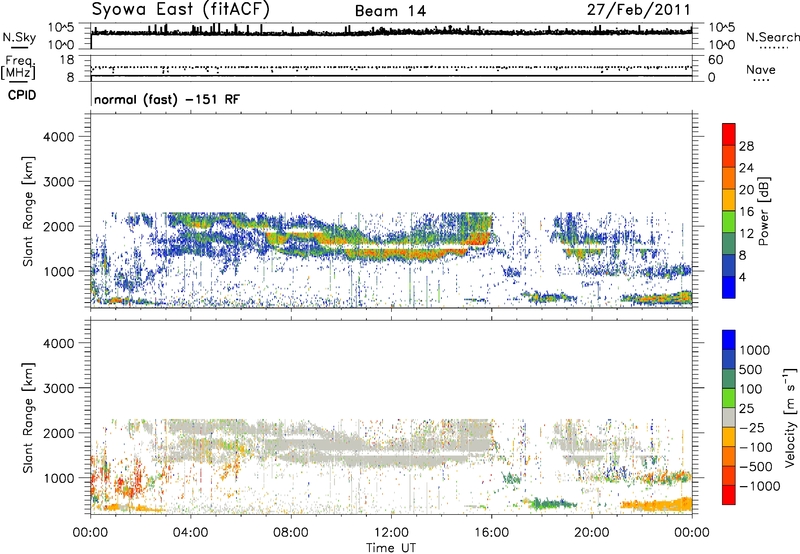Viewport: 800px width, 554px height.
Task: Click the '60' tick on the Nave axis
Action: [715, 60]
